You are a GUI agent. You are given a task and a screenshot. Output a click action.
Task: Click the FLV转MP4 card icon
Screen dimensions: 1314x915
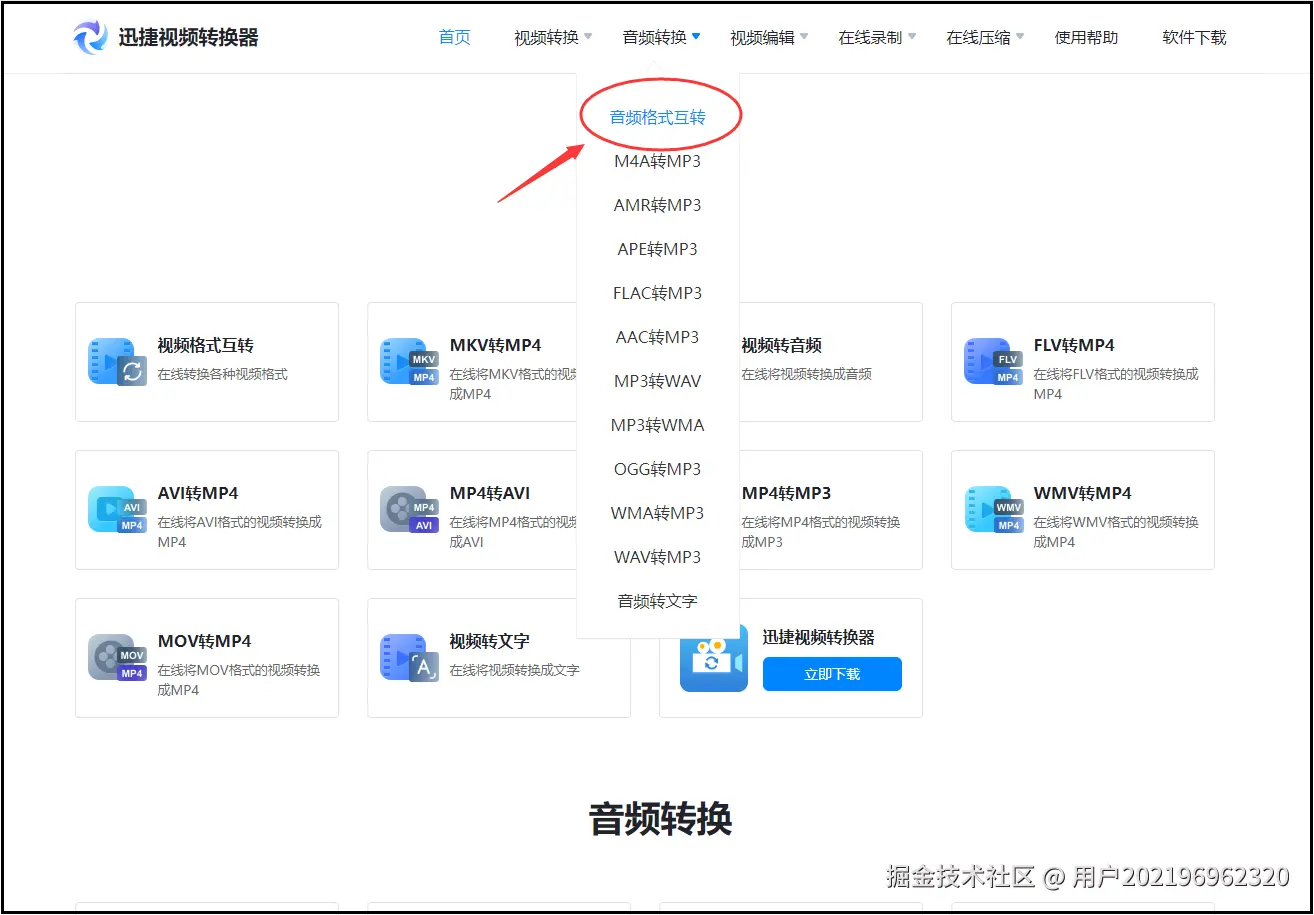click(x=993, y=361)
